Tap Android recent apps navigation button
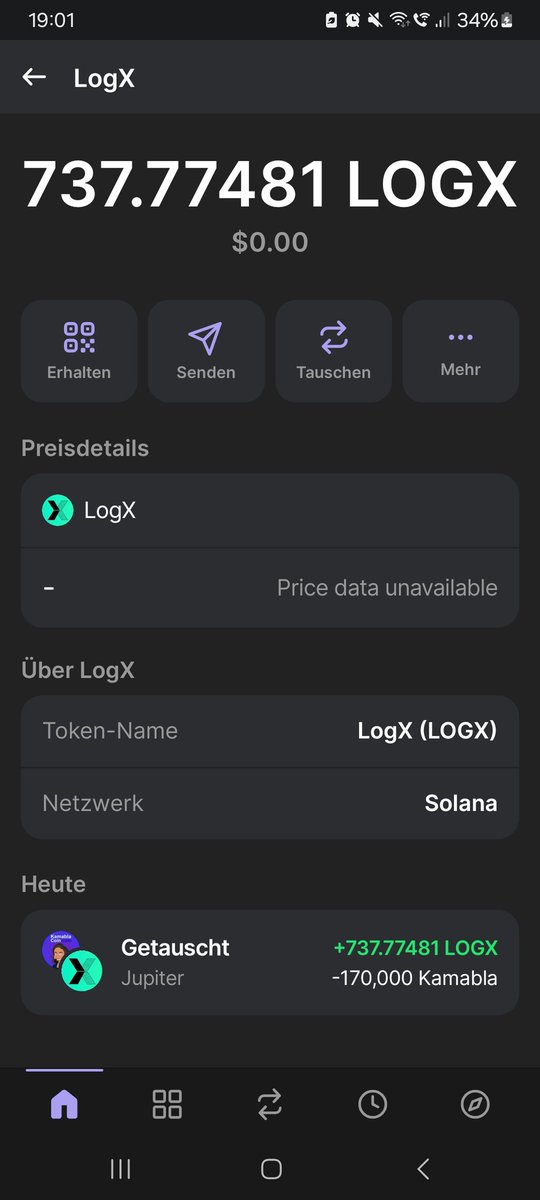This screenshot has height=1200, width=540. [x=121, y=1168]
